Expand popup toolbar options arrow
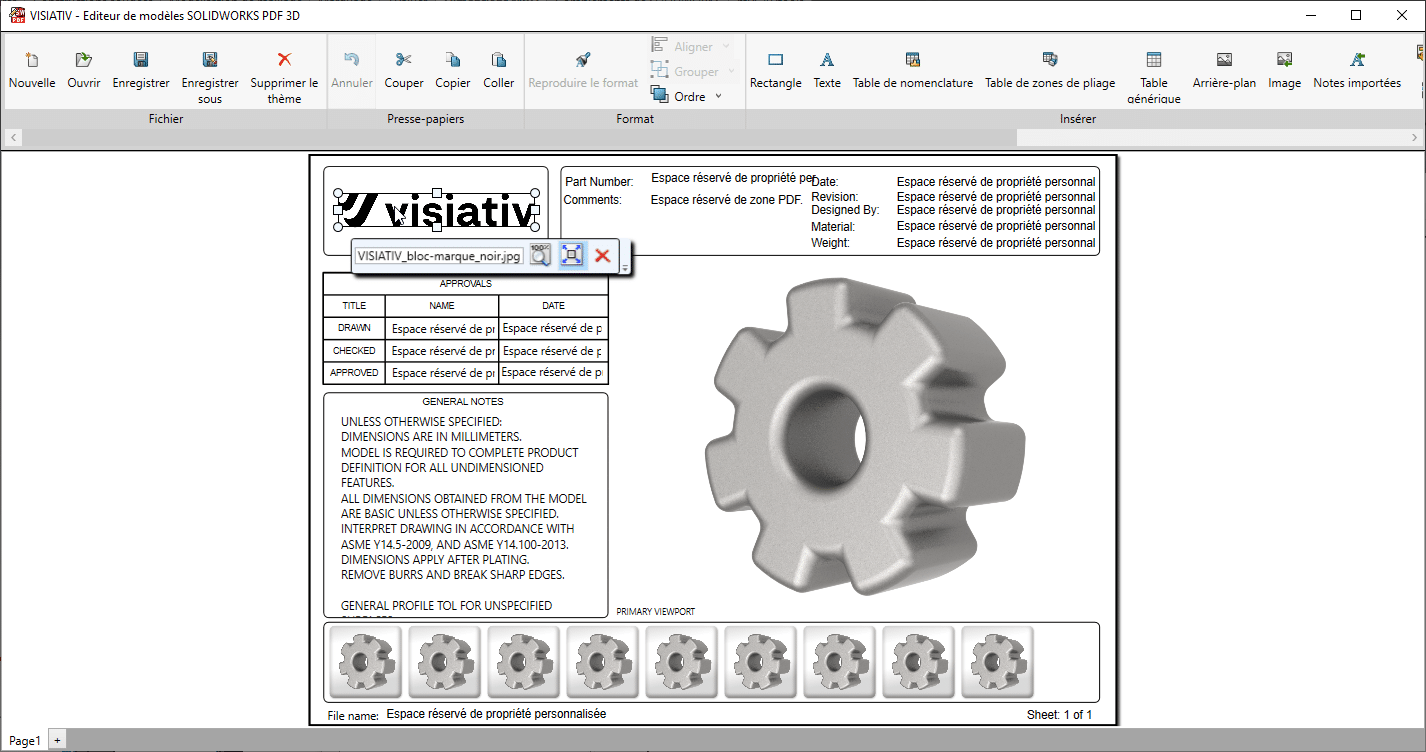Image resolution: width=1426 pixels, height=752 pixels. (625, 268)
